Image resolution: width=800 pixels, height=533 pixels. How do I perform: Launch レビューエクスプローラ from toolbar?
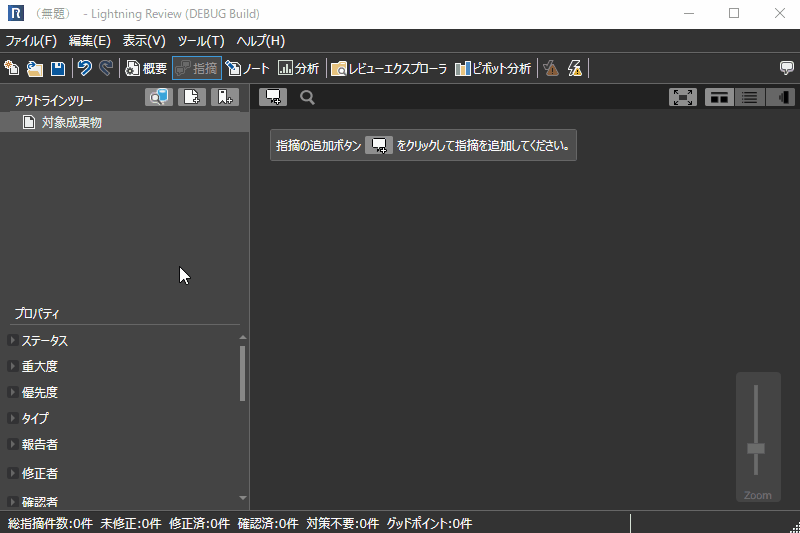click(389, 68)
